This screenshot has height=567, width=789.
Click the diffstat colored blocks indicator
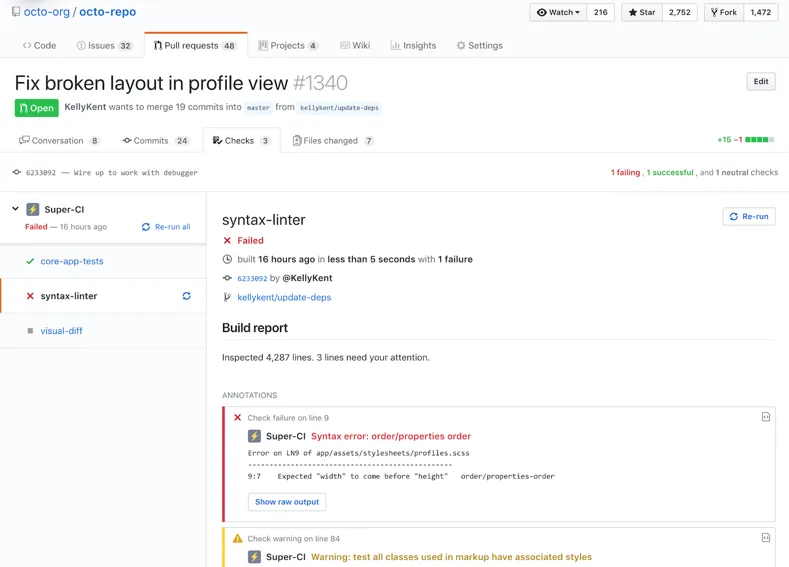pos(760,140)
